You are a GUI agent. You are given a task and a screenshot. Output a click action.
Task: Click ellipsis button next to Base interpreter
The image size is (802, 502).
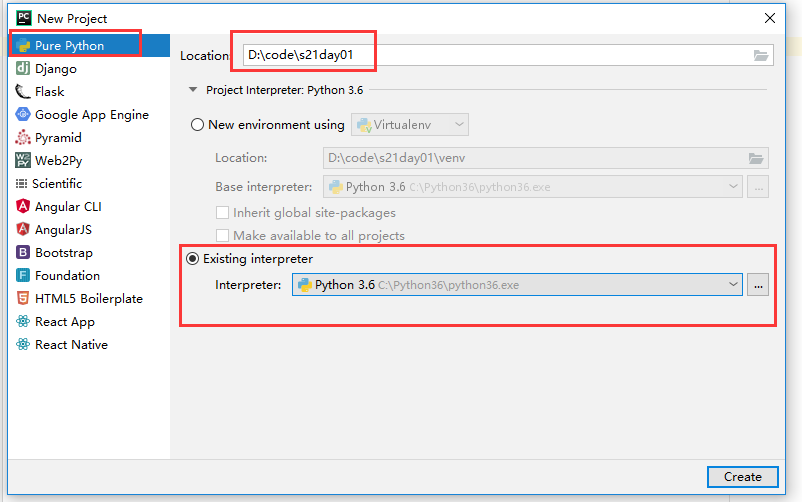758,187
